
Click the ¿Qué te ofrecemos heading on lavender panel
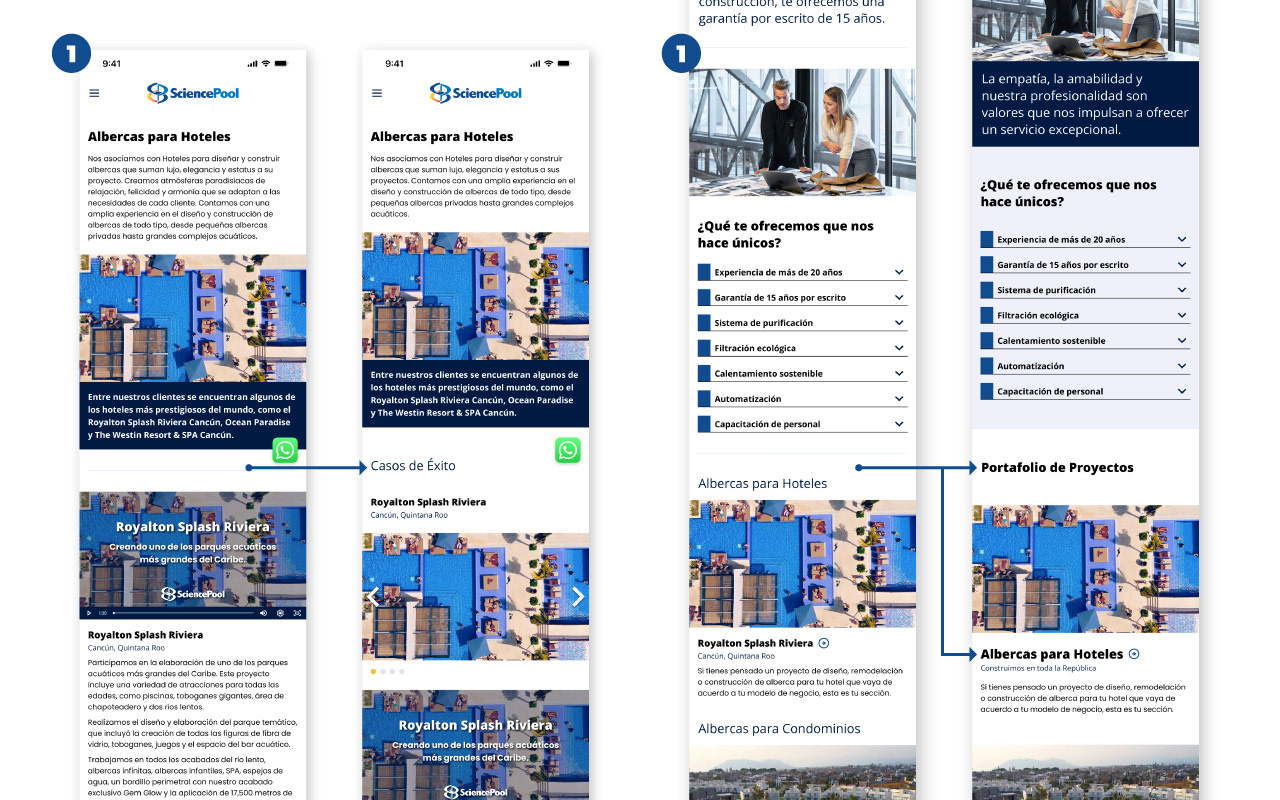(1068, 193)
